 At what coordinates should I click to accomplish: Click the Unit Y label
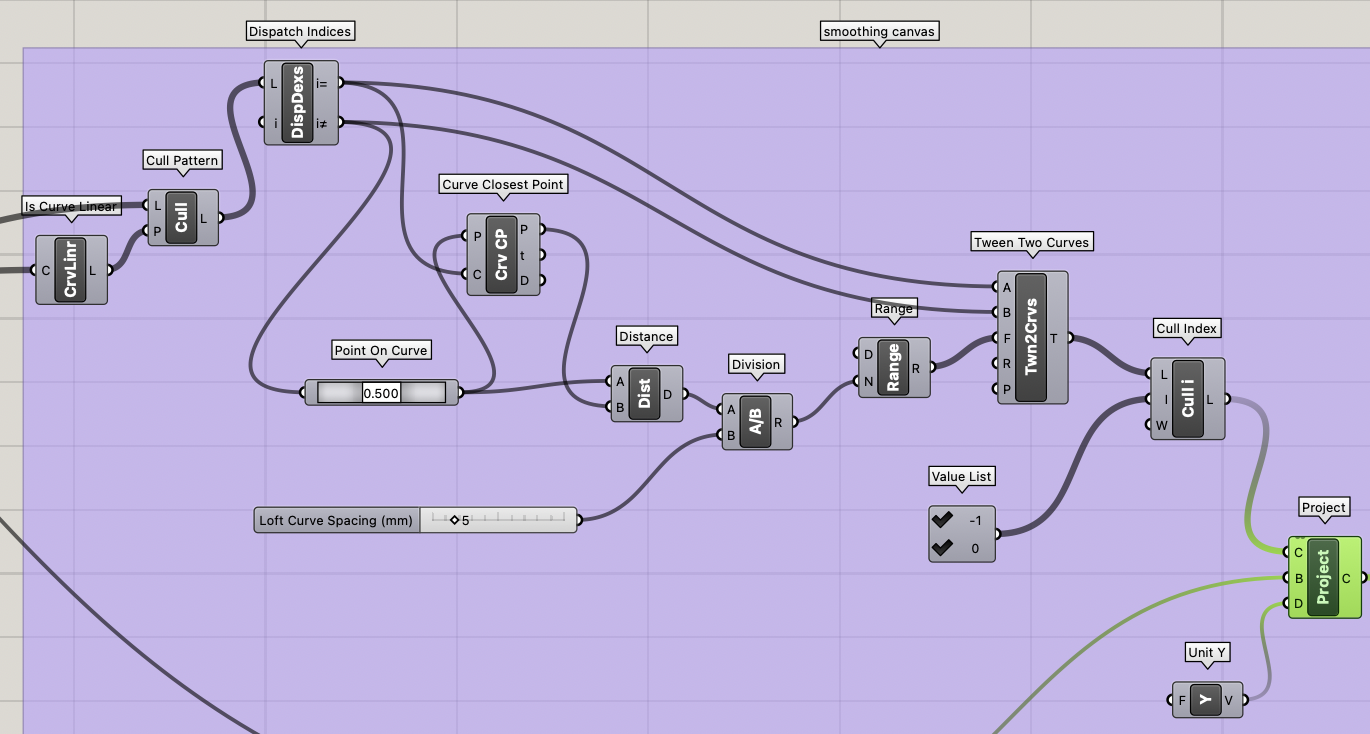1207,653
